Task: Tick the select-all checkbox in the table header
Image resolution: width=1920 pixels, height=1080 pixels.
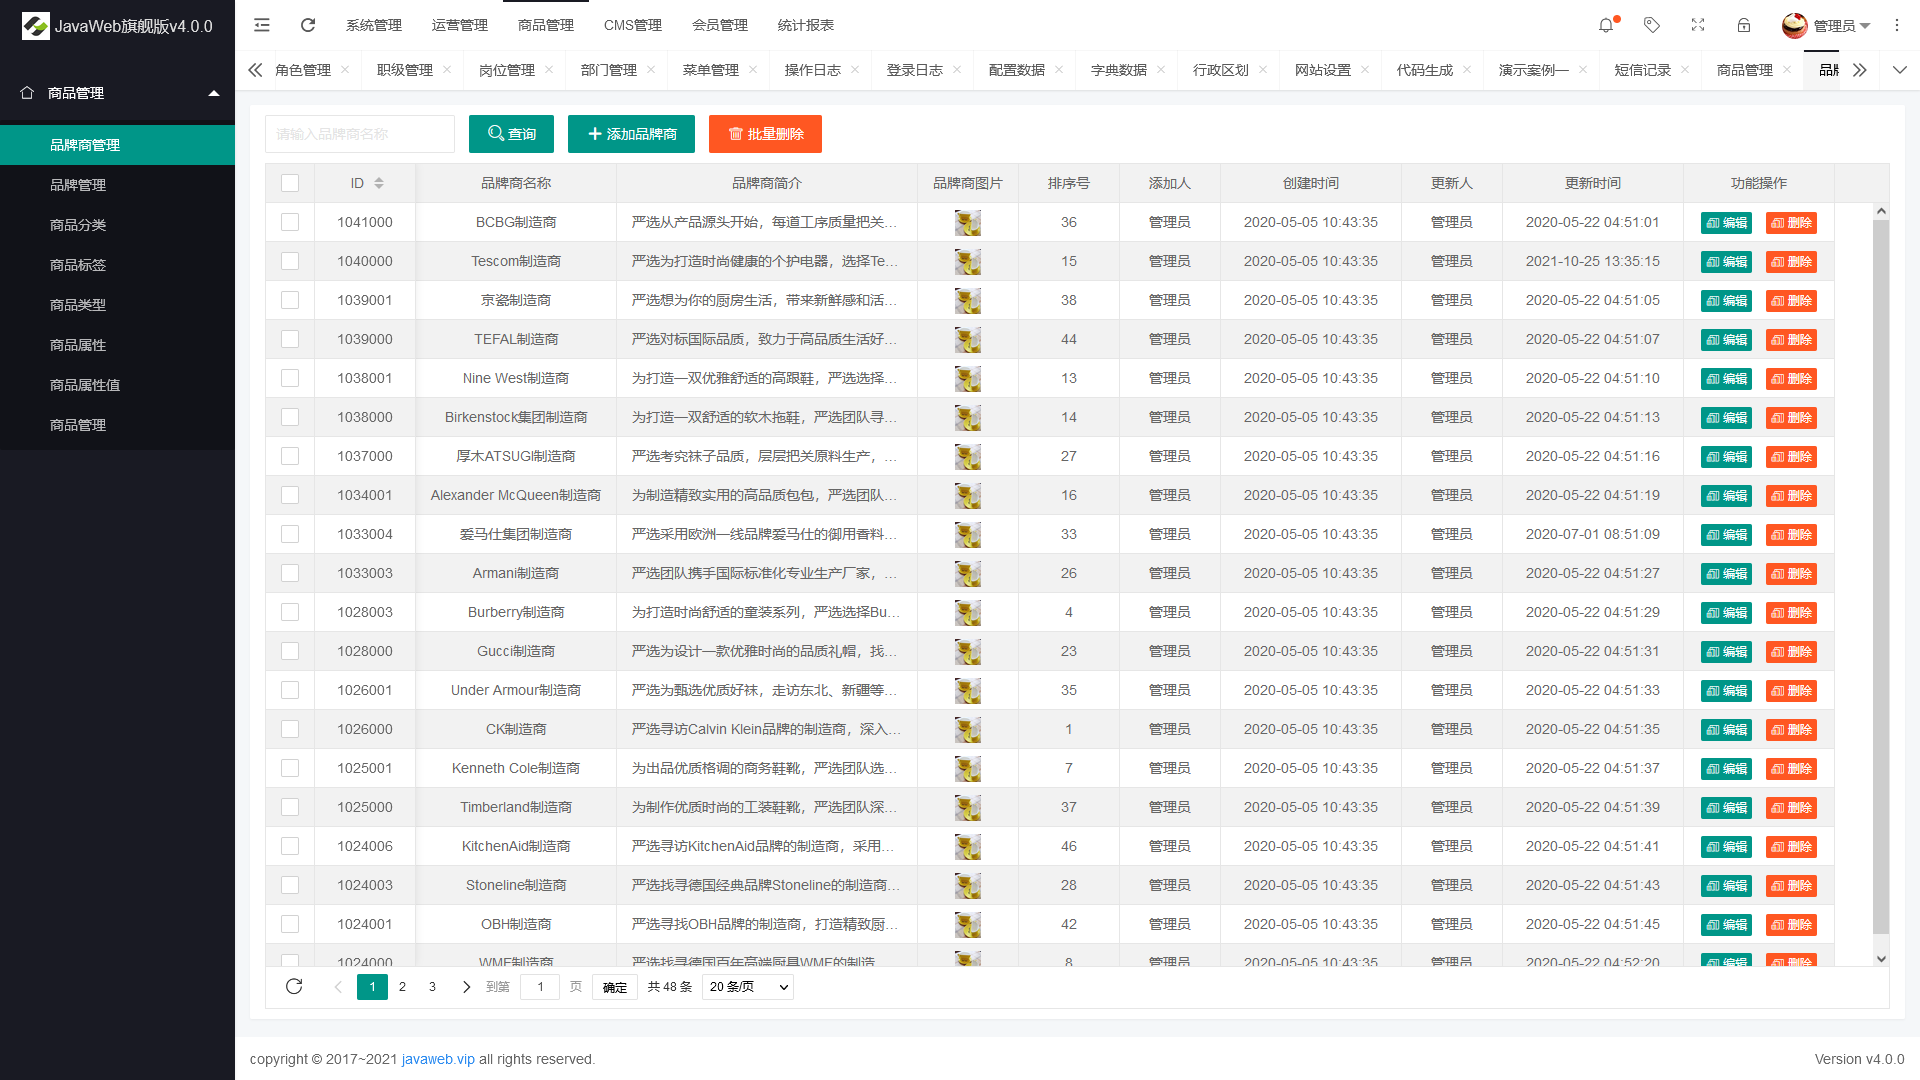Action: (x=290, y=183)
